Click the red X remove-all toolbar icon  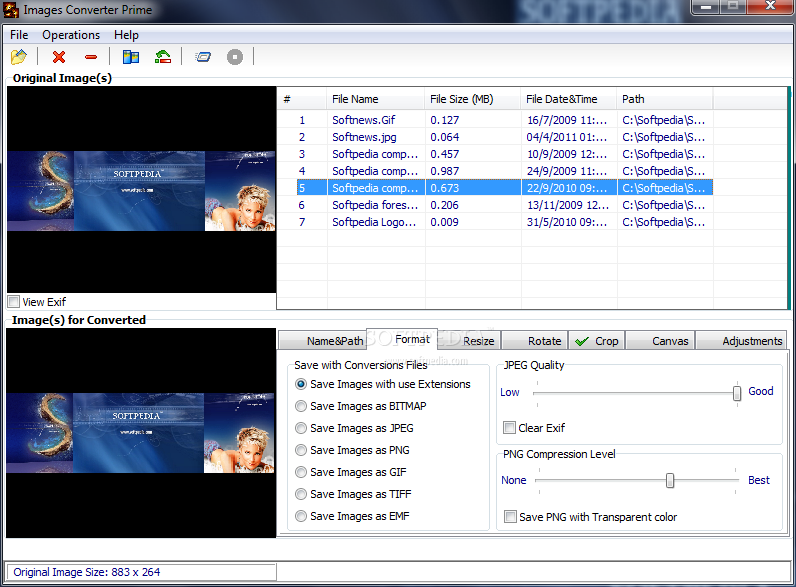59,57
